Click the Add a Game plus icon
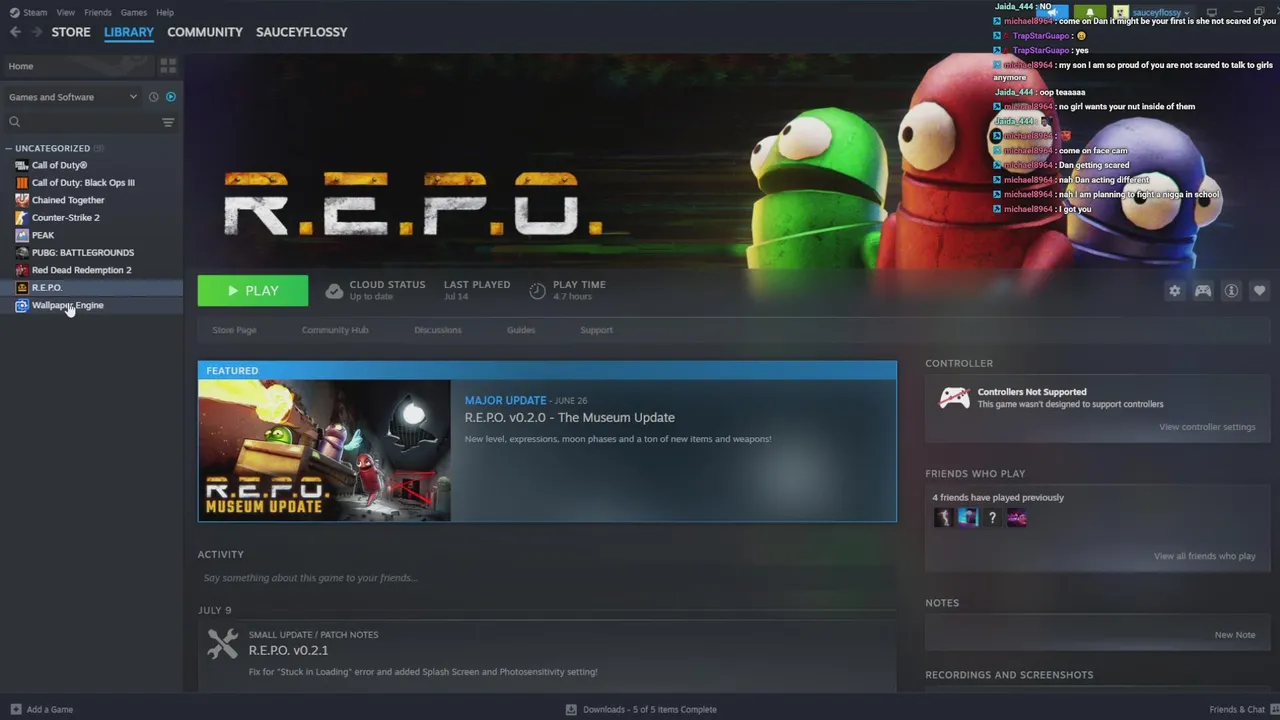This screenshot has height=720, width=1280. click(14, 709)
